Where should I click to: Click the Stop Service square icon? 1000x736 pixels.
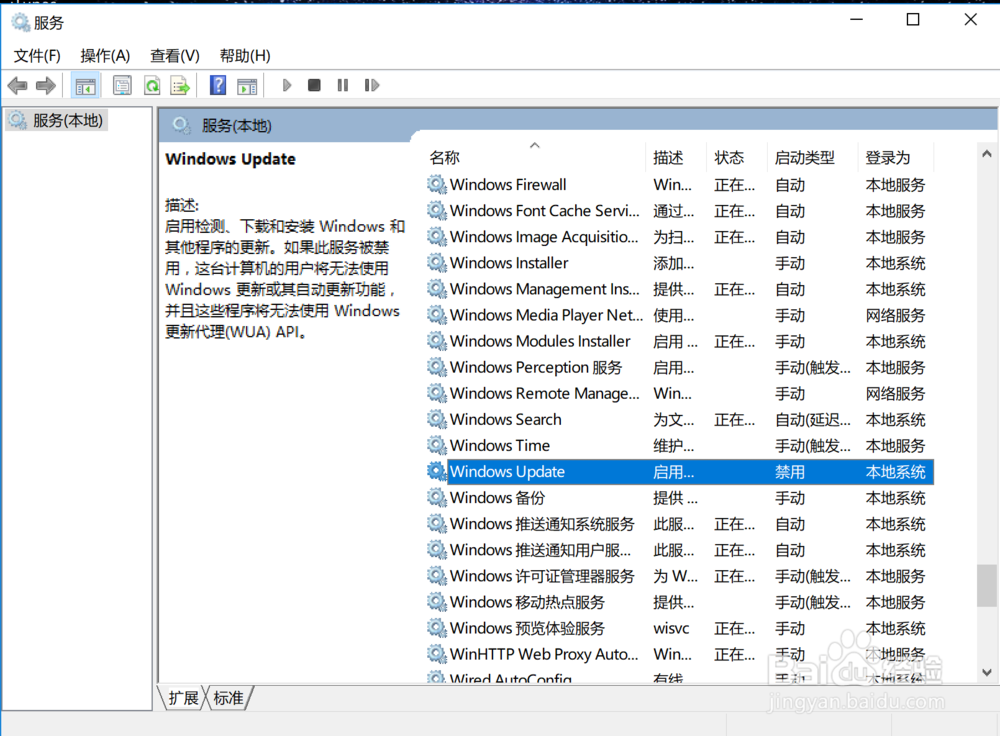[314, 85]
